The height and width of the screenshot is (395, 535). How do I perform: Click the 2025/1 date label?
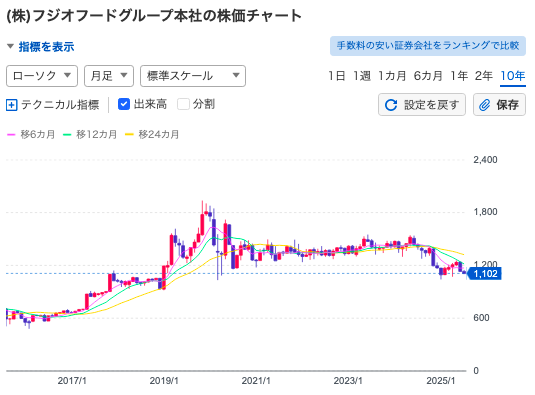(440, 381)
